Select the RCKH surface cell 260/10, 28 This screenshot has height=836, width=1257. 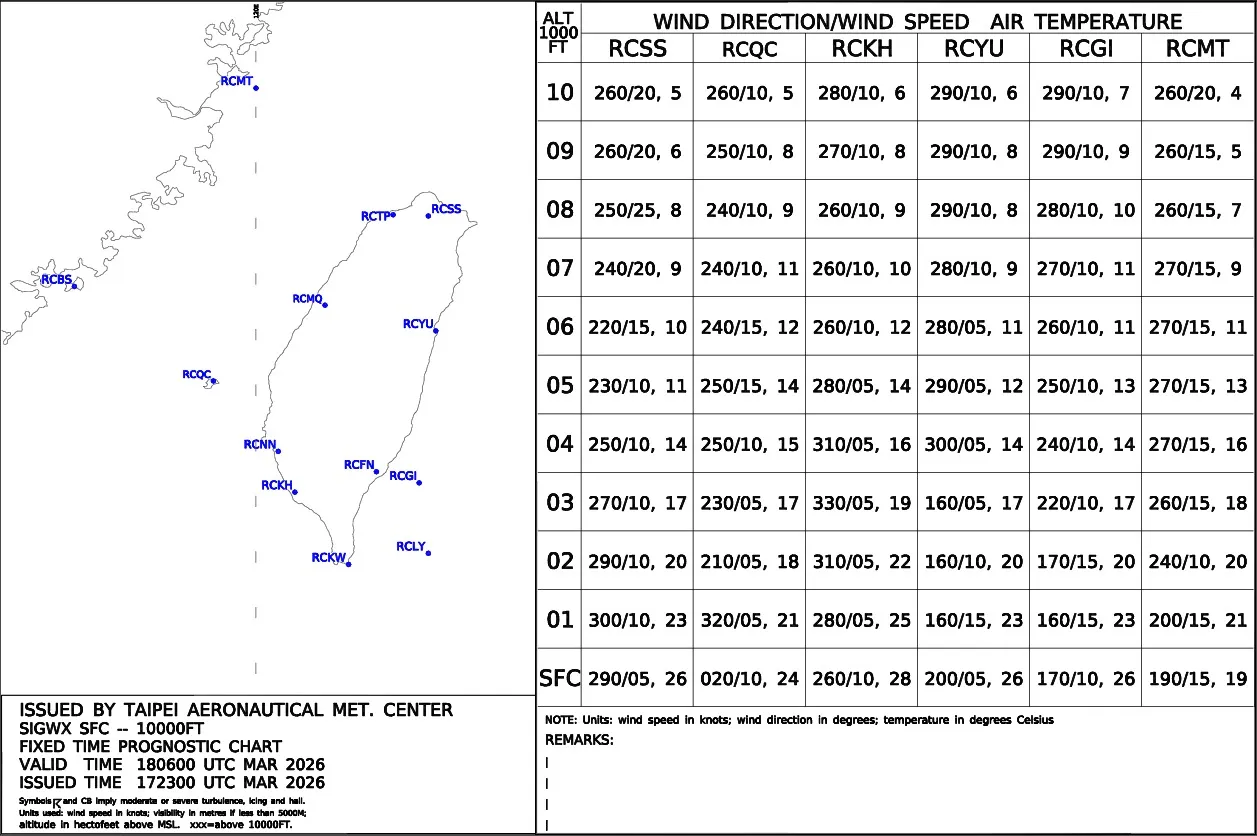click(x=862, y=679)
